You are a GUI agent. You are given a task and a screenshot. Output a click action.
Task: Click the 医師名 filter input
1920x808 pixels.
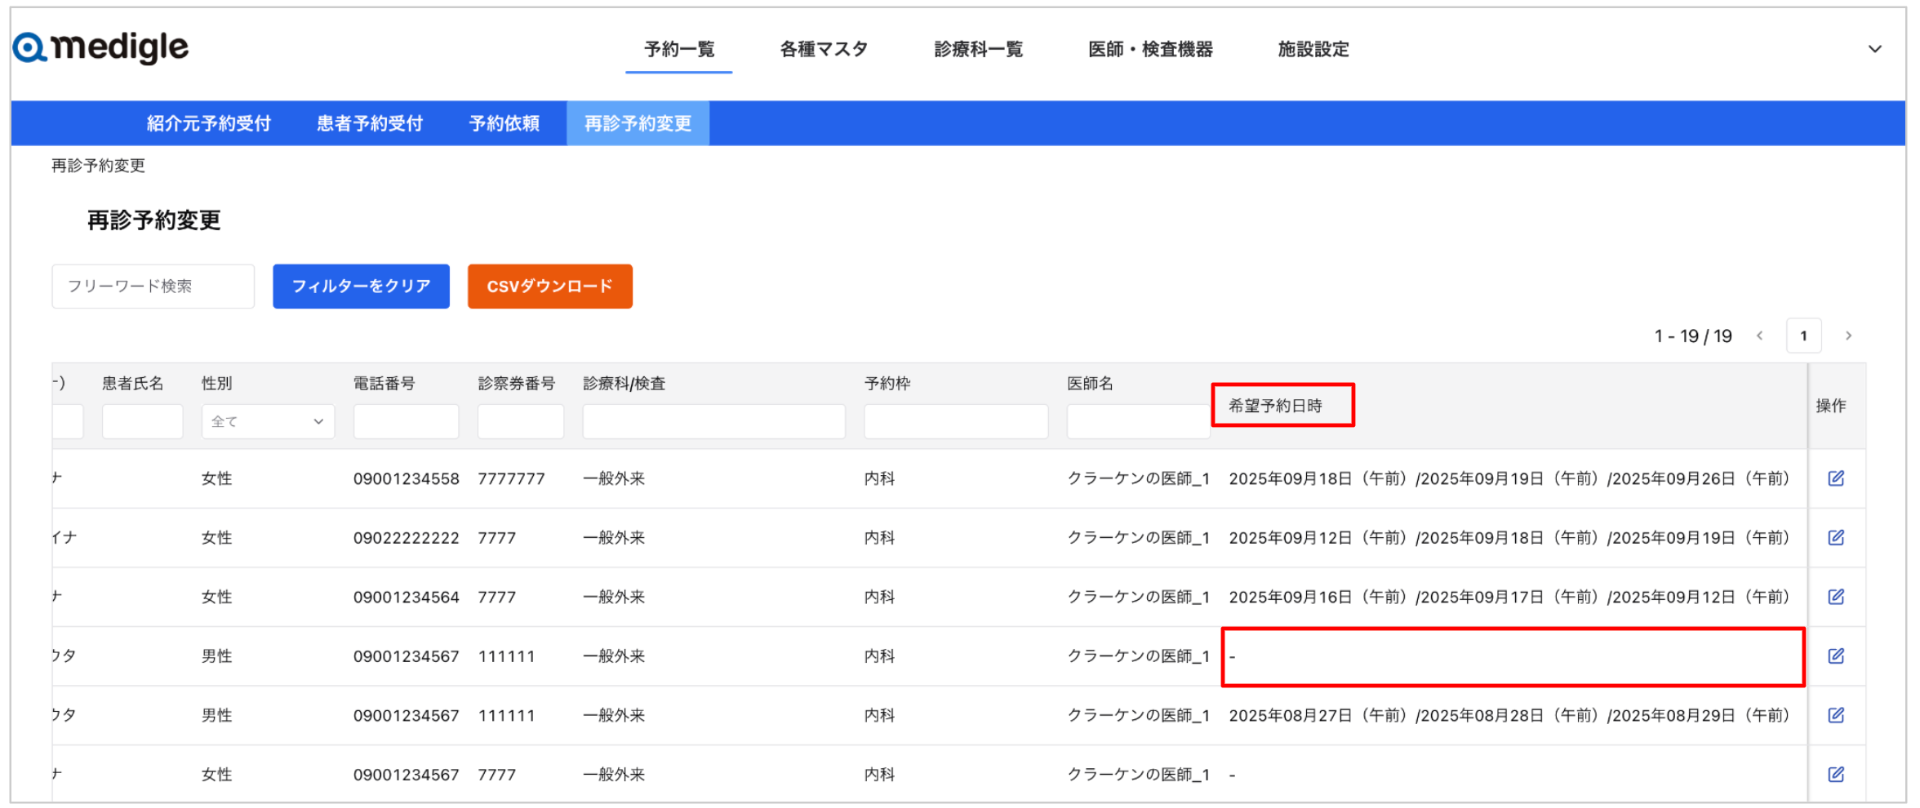(1139, 421)
